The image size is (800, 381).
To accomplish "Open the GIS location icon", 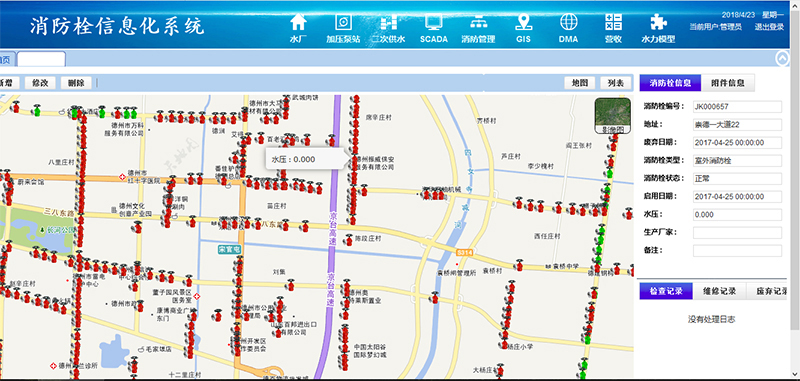I will [x=523, y=22].
